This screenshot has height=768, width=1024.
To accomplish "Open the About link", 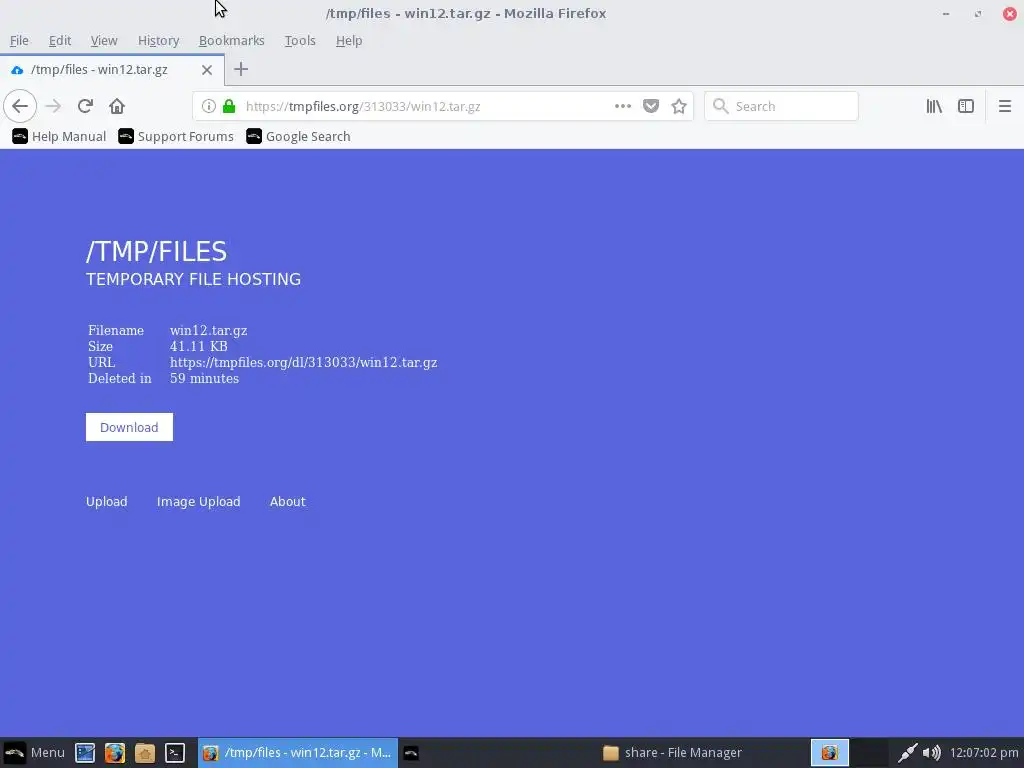I will pyautogui.click(x=287, y=502).
